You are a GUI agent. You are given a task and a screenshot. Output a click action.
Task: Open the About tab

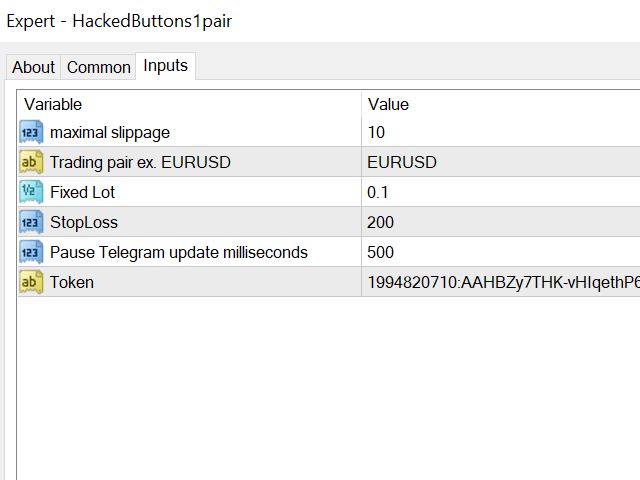tap(33, 67)
